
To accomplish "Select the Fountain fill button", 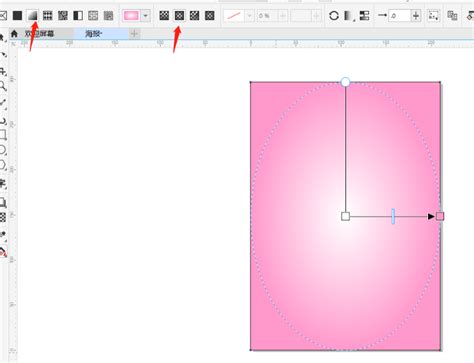I will 32,15.
